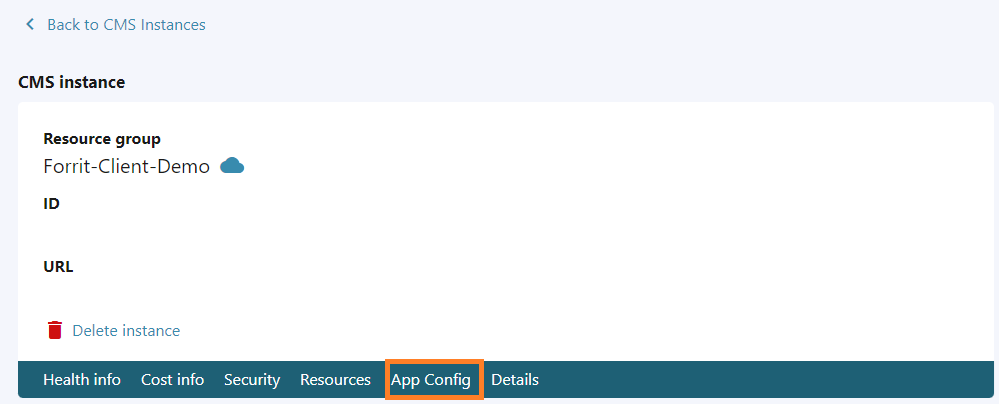Switch to the Cost info tab
Viewport: 999px width, 404px height.
coord(172,380)
